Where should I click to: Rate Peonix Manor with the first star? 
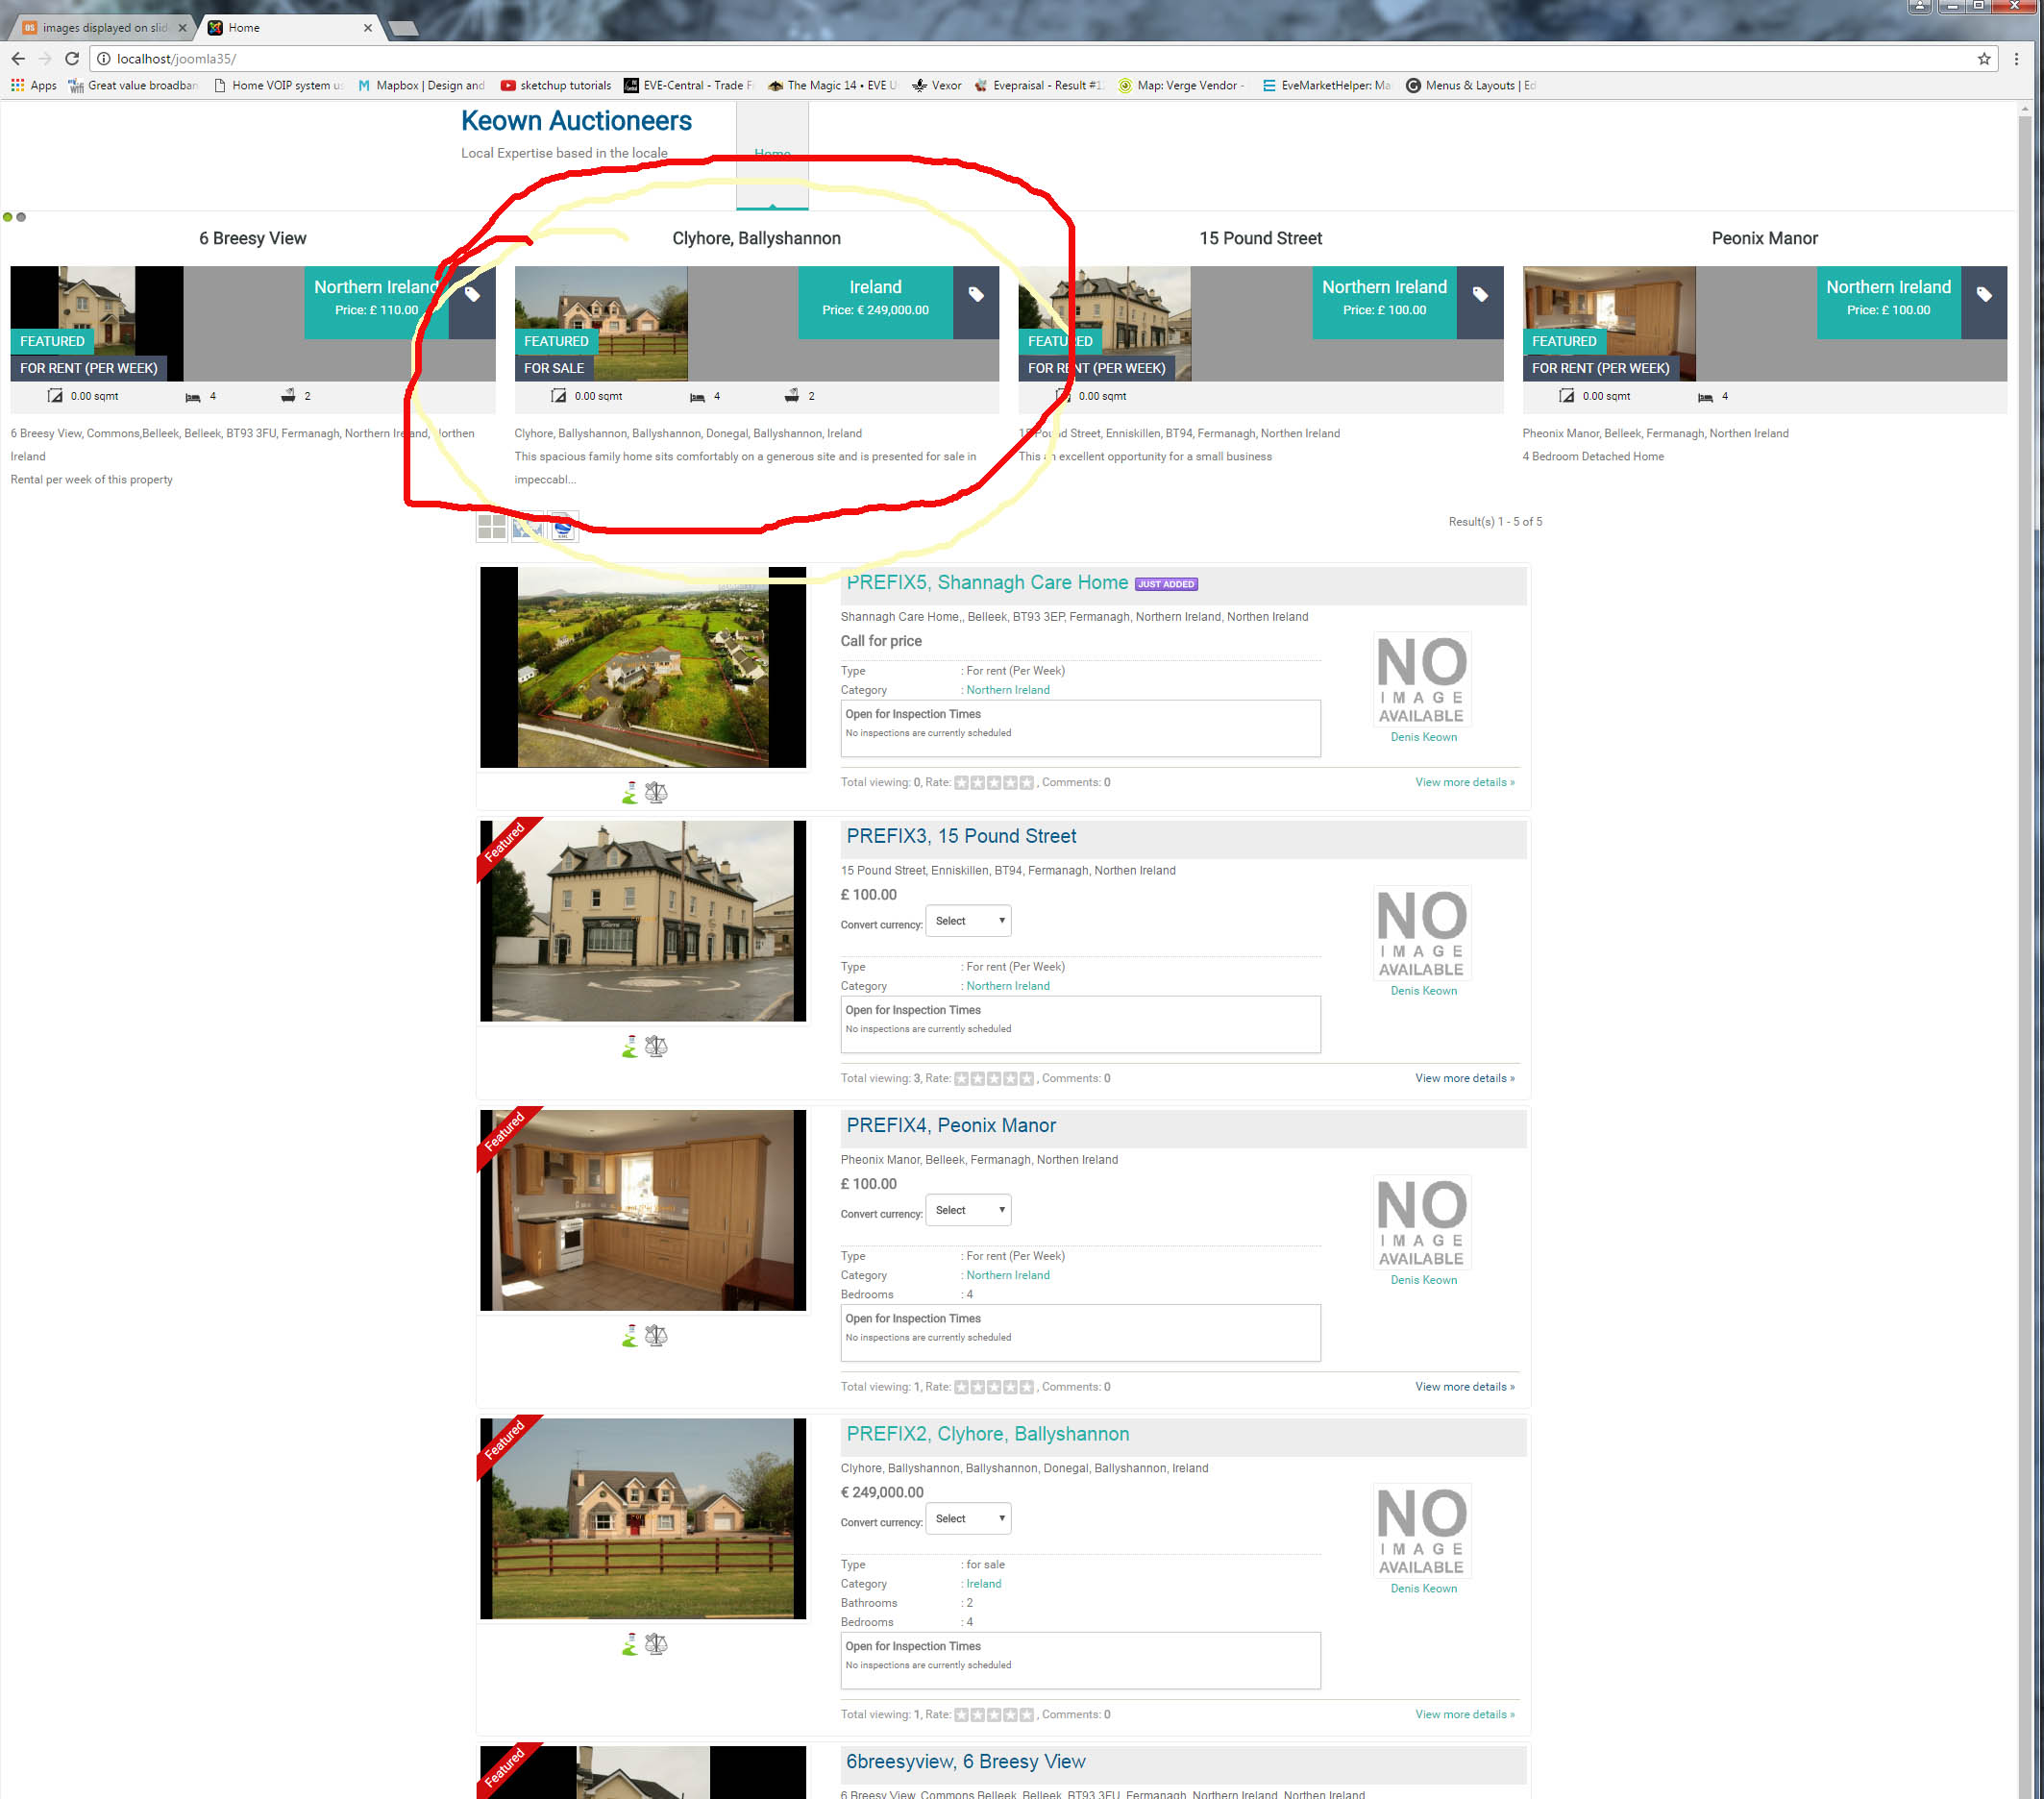[x=961, y=1387]
